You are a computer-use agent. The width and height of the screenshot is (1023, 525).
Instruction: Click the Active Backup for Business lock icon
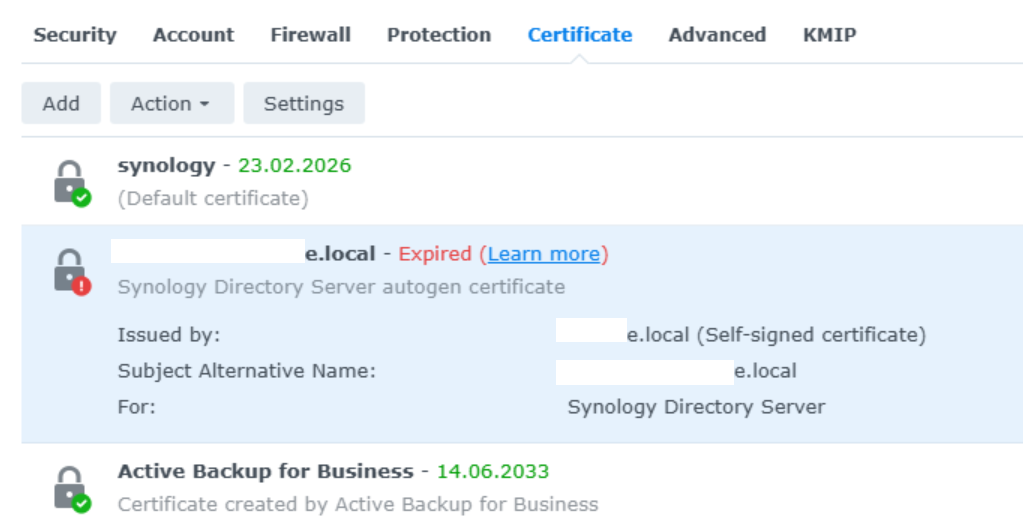[70, 488]
